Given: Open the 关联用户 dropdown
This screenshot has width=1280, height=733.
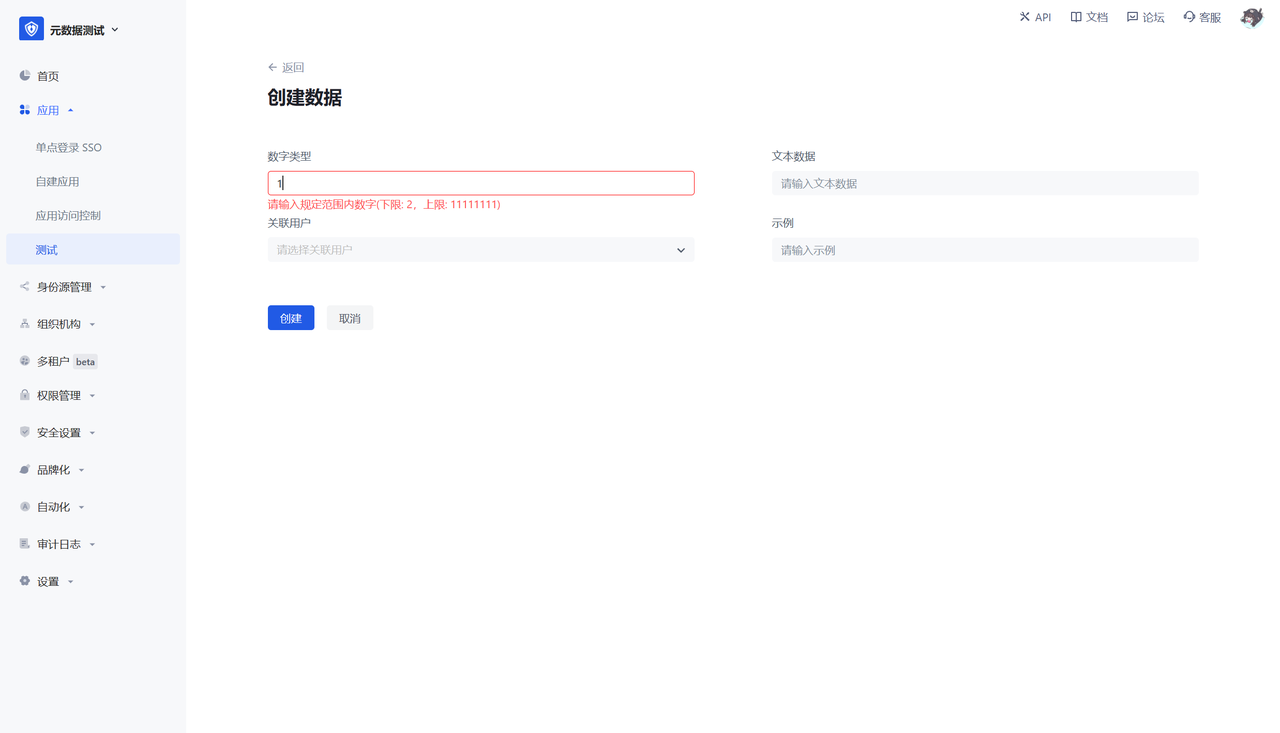Looking at the screenshot, I should tap(480, 250).
